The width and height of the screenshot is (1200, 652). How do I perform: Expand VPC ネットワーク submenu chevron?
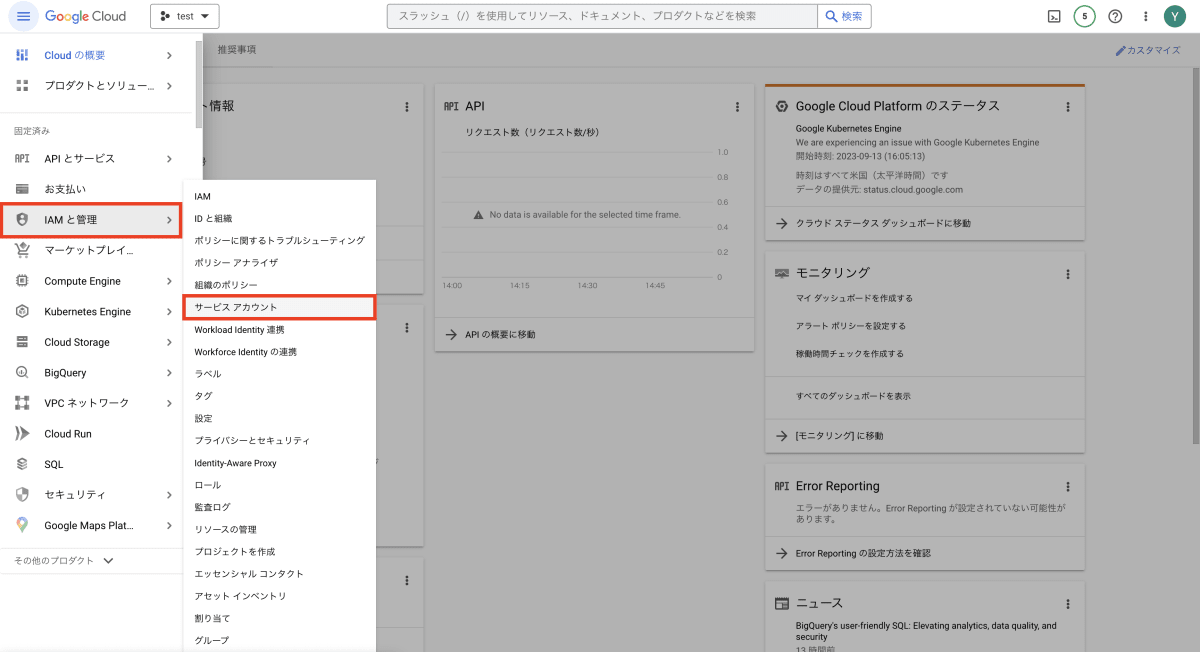click(x=169, y=403)
